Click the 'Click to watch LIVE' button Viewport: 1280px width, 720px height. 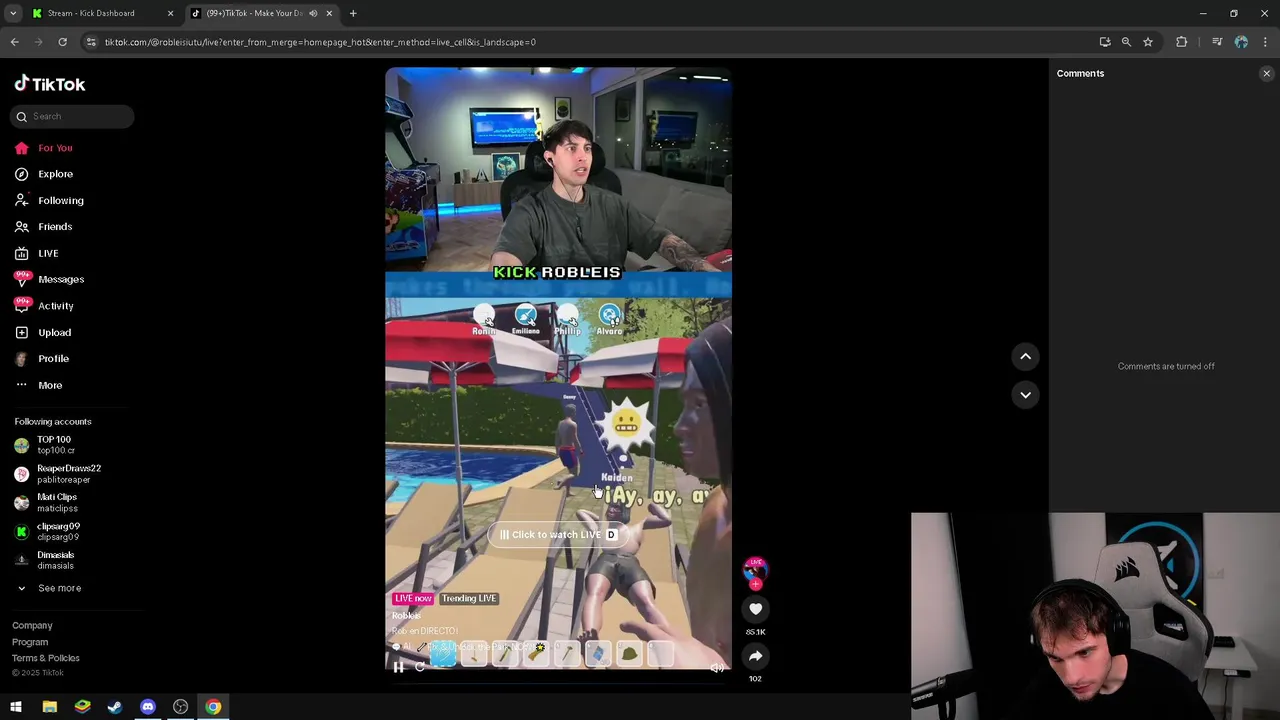pos(558,534)
